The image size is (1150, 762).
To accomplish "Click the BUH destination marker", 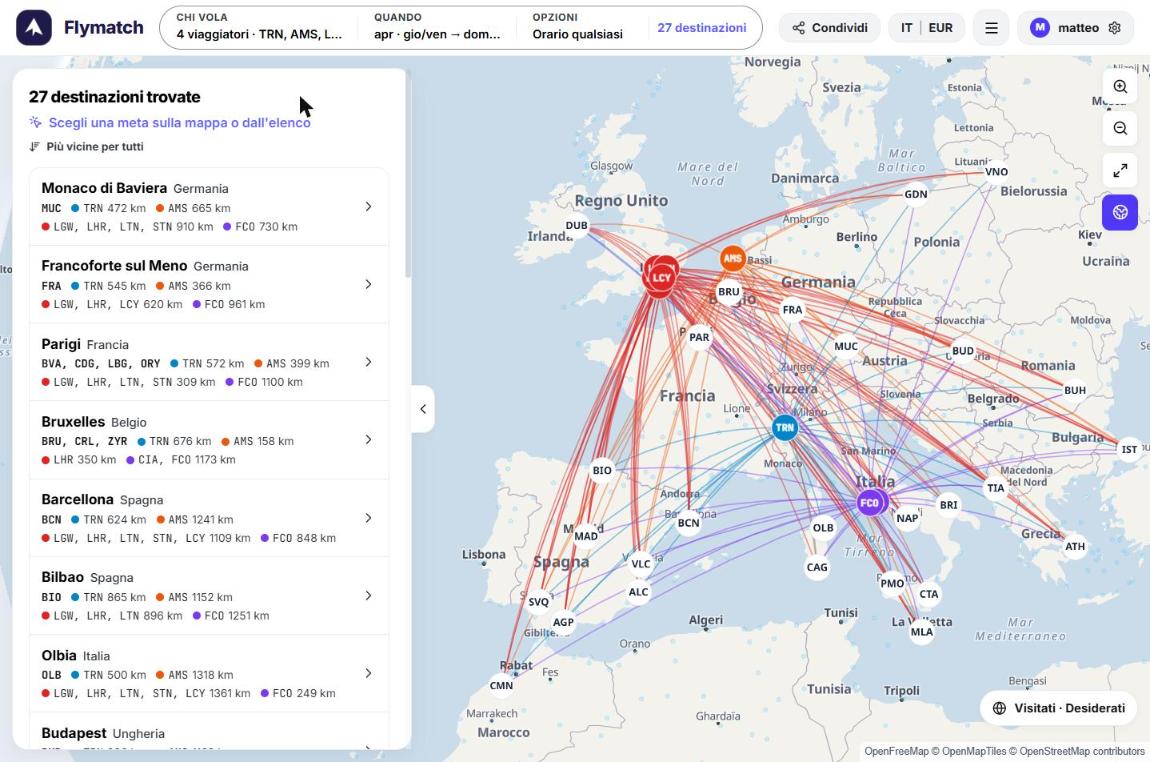I will (1075, 391).
